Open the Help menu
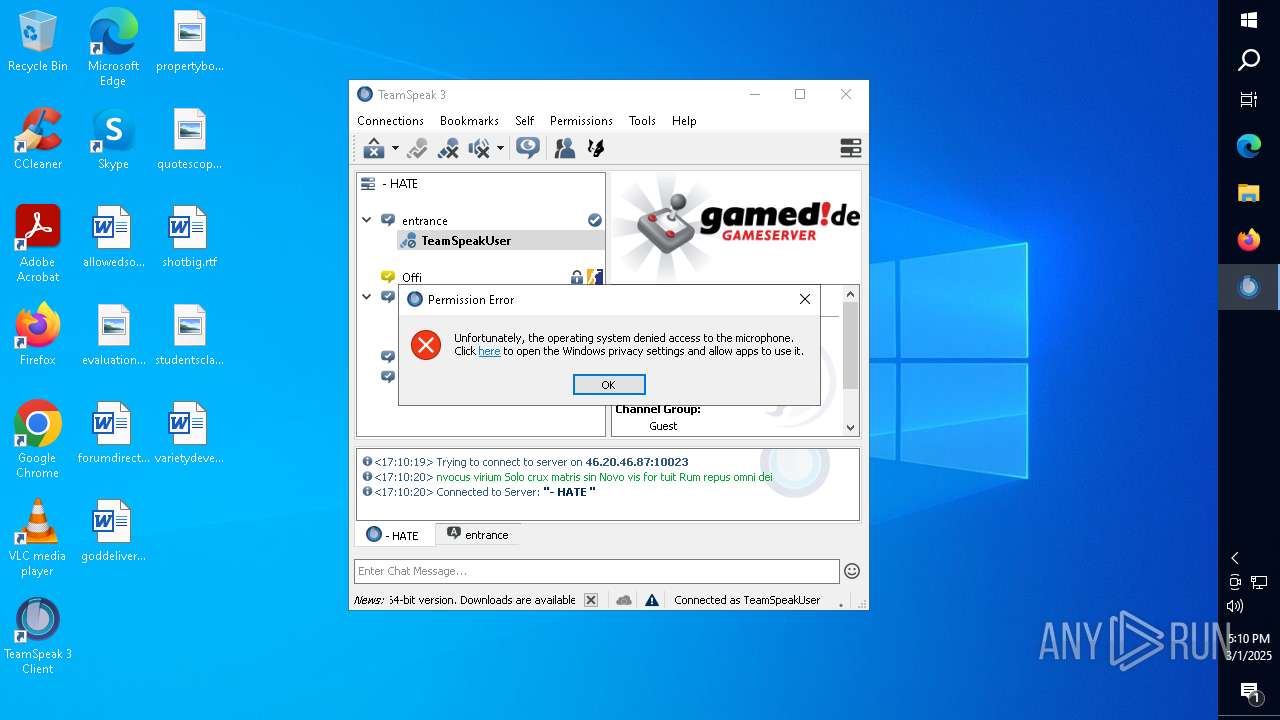 684,120
